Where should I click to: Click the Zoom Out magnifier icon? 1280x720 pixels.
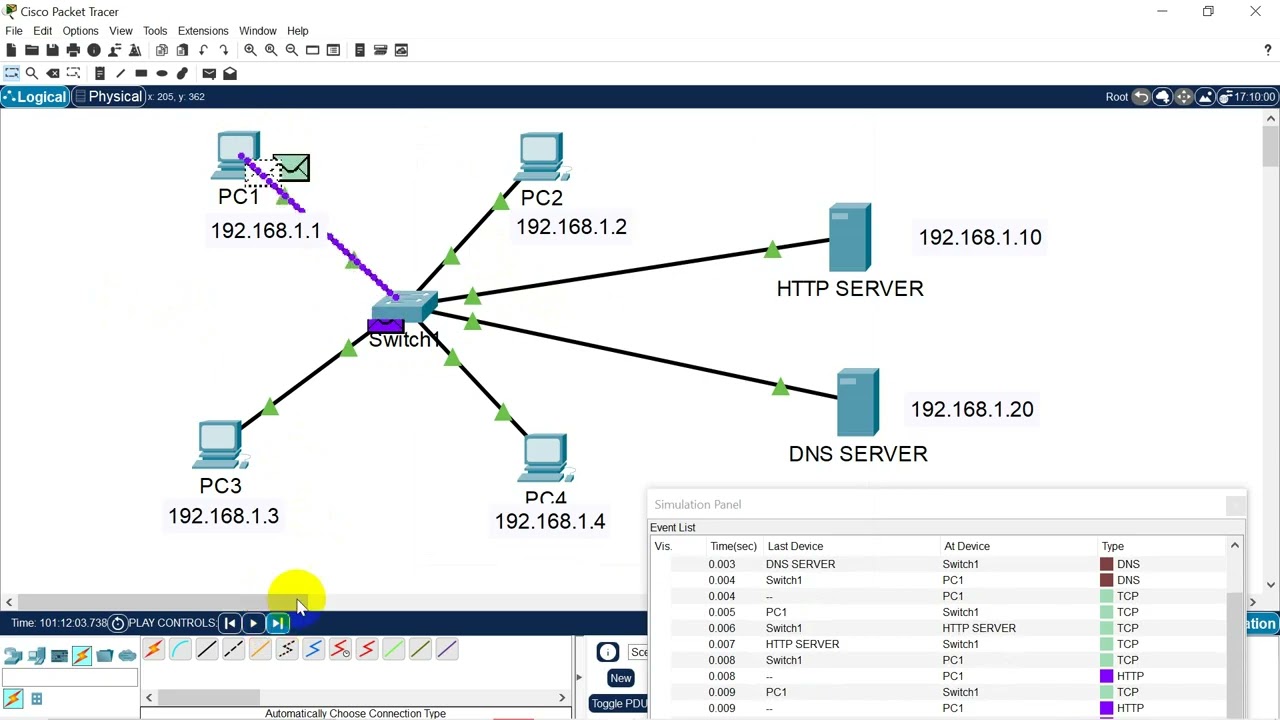point(291,50)
